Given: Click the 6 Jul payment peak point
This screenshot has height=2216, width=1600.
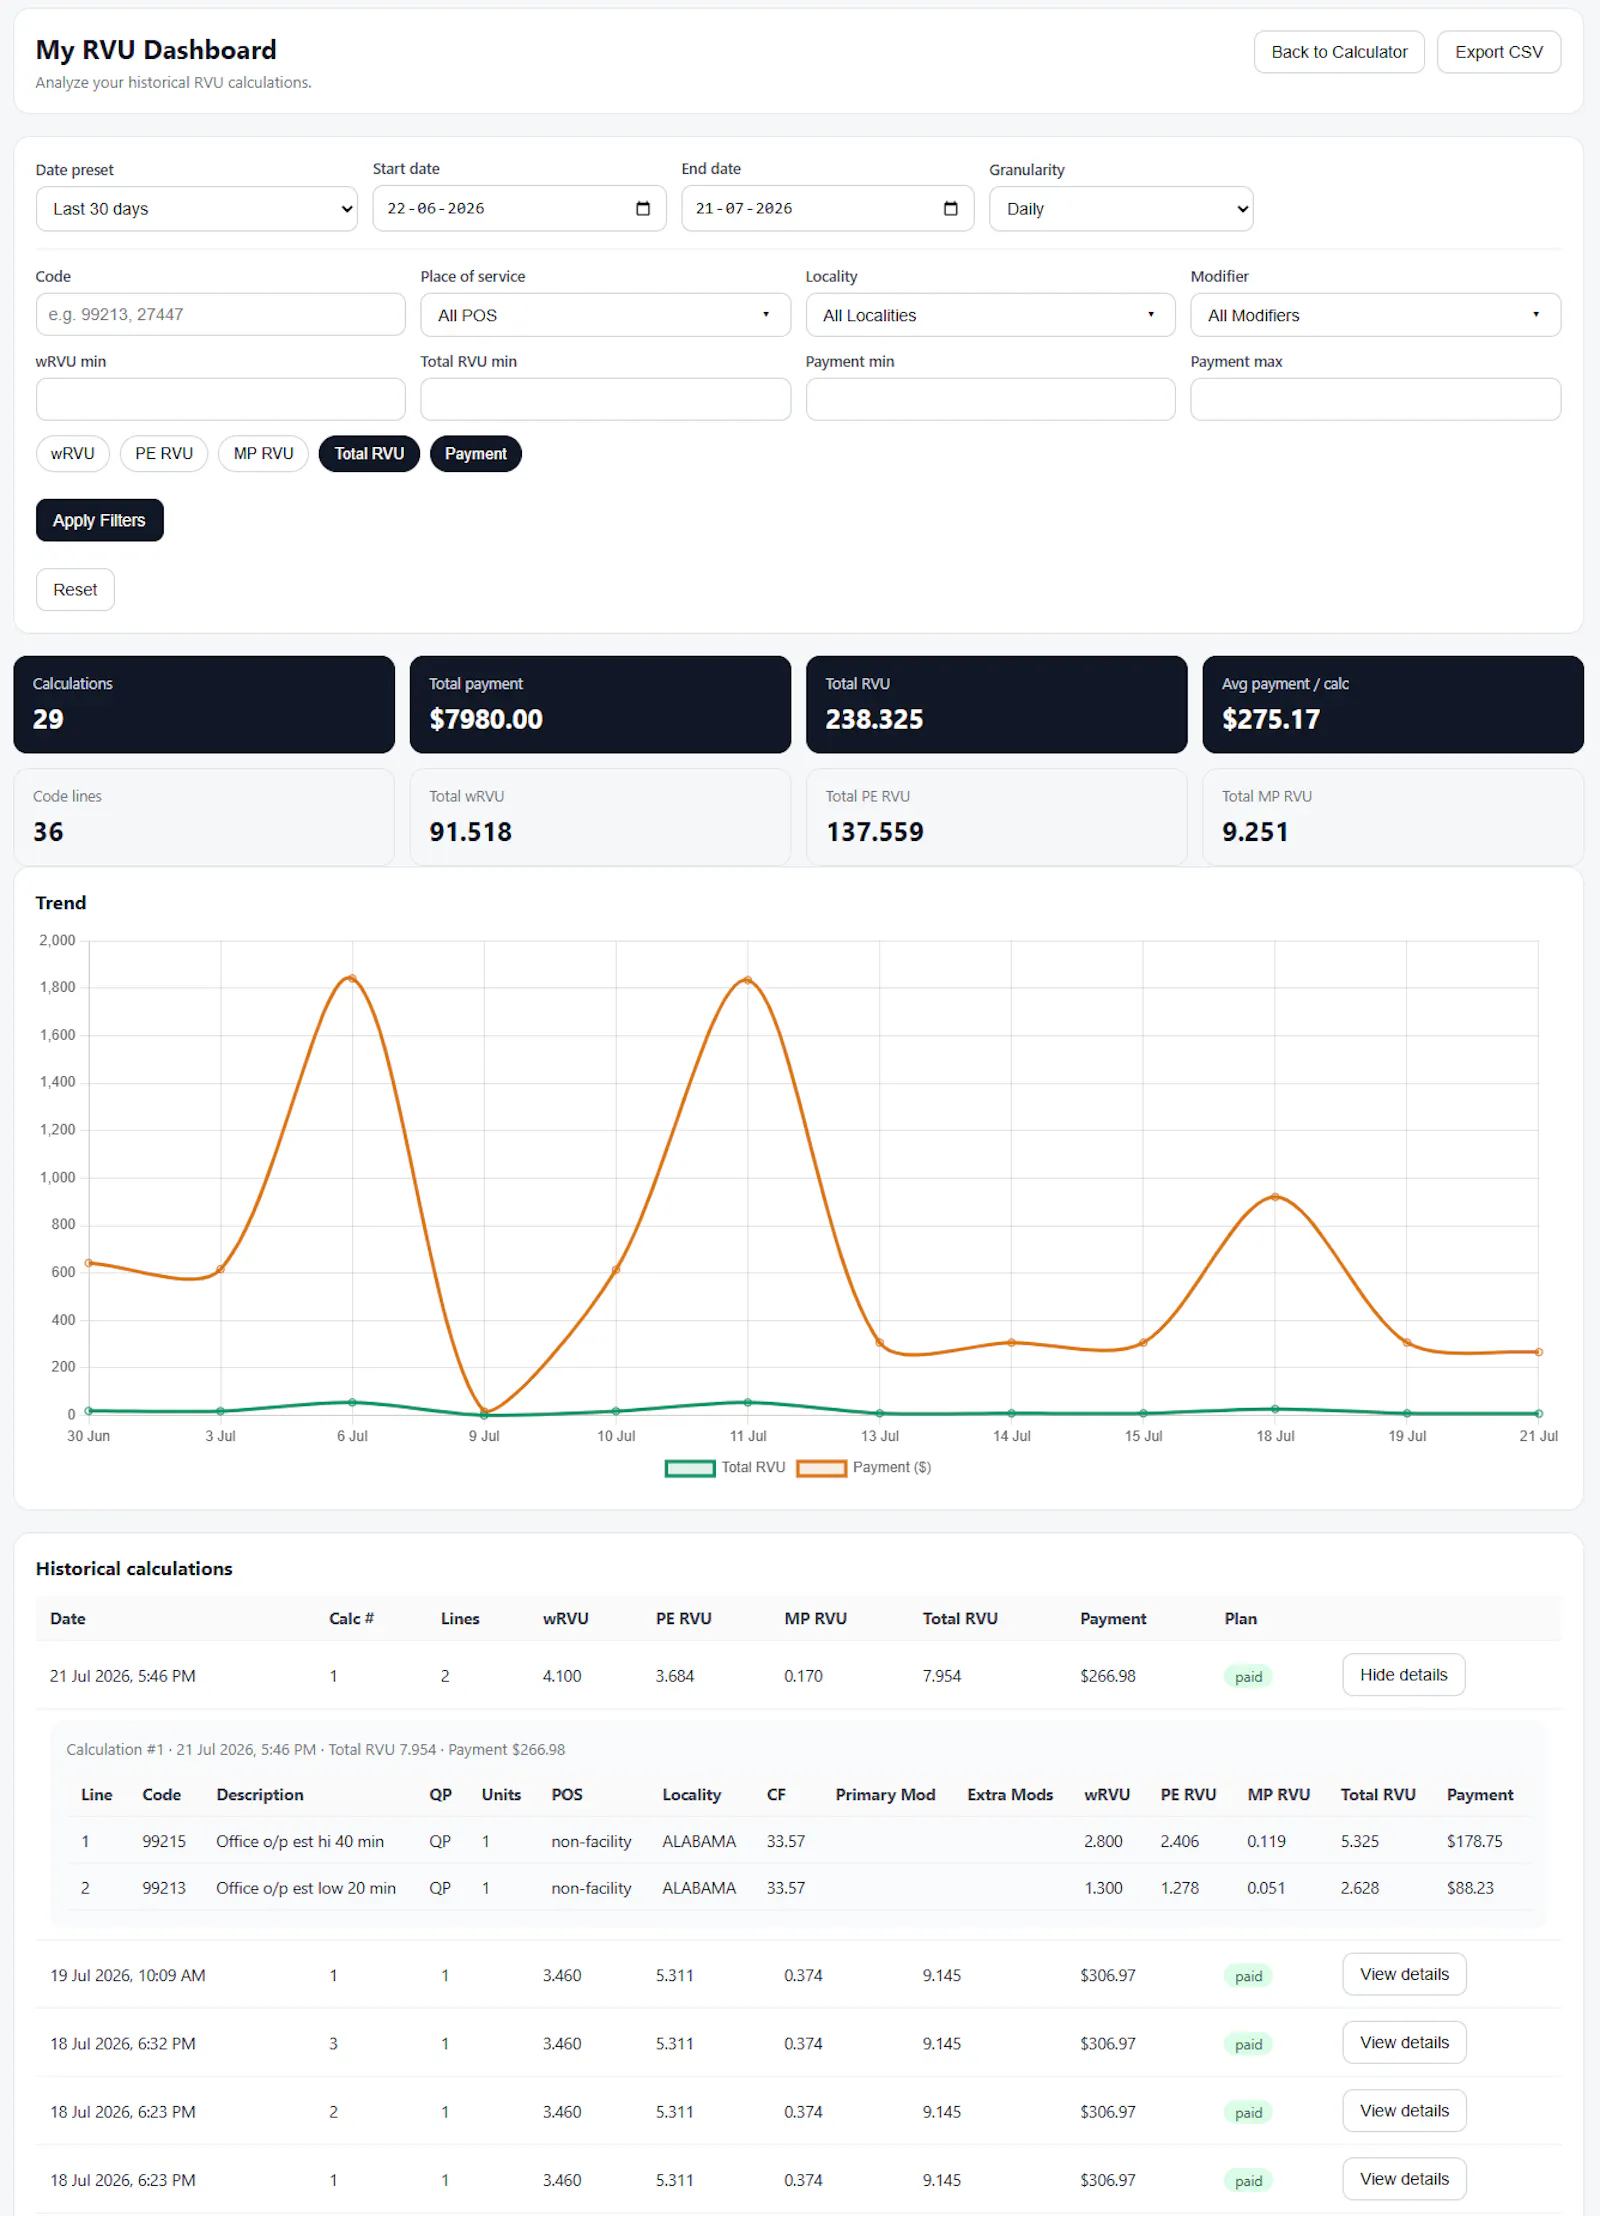Looking at the screenshot, I should (x=352, y=978).
